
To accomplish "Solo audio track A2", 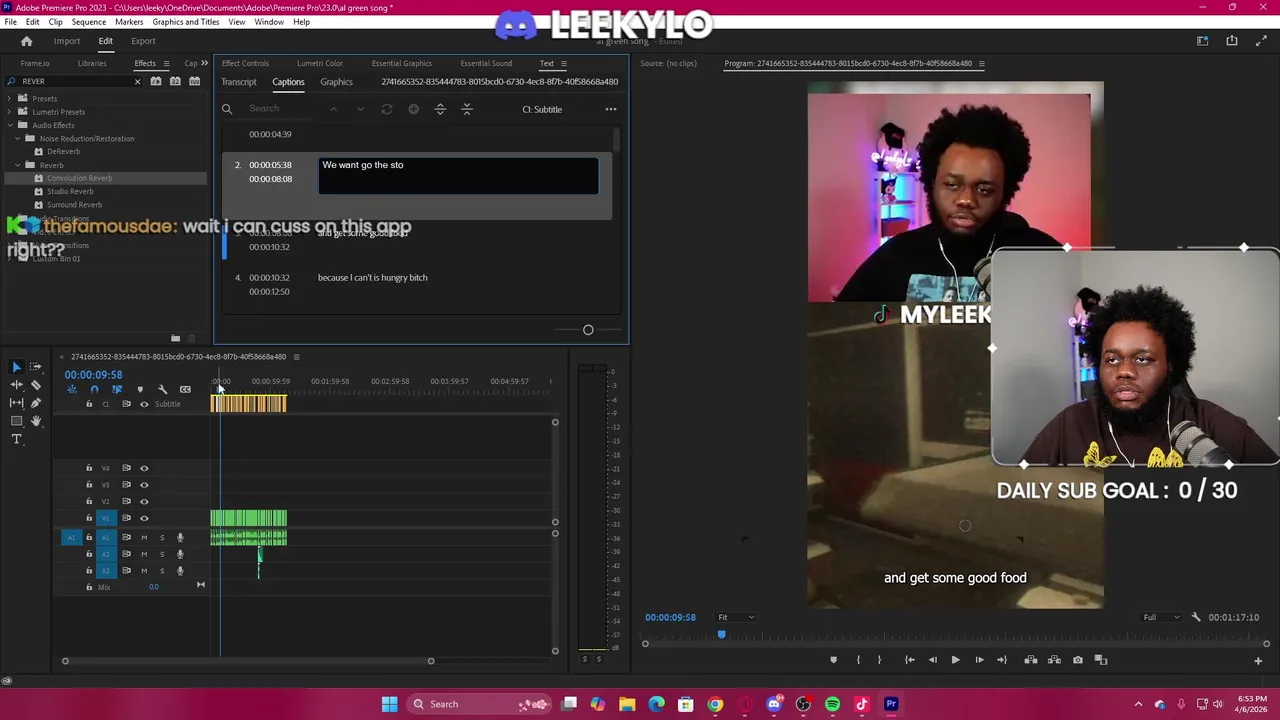I will click(162, 554).
